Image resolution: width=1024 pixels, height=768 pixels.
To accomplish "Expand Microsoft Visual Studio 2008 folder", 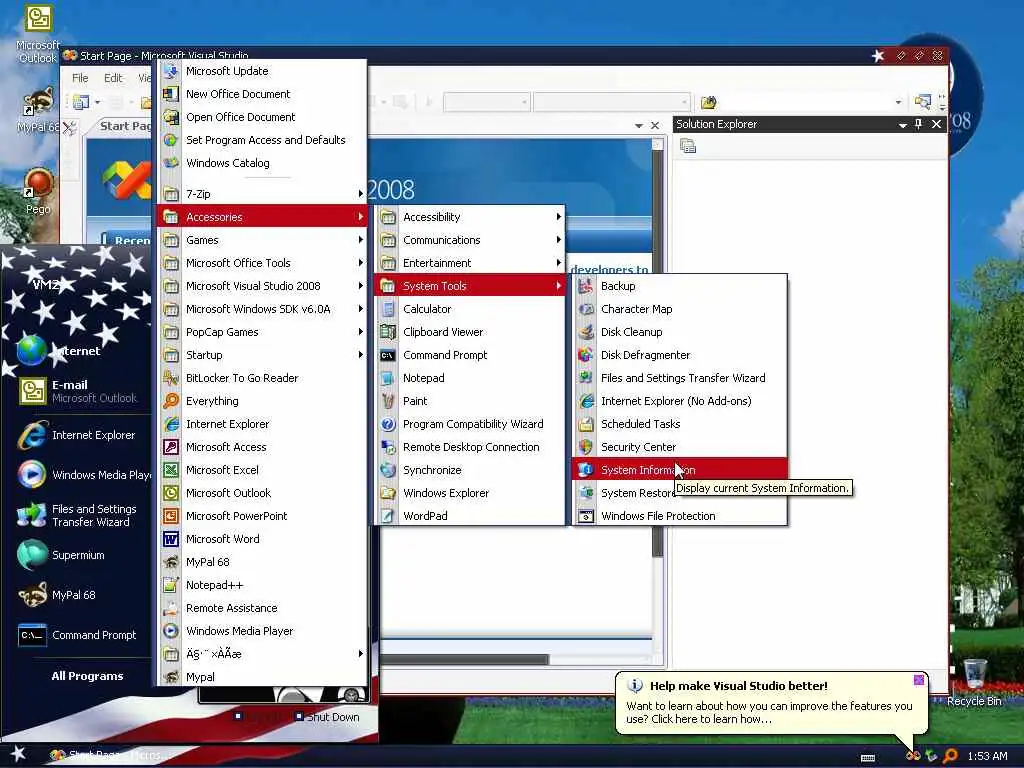I will point(261,286).
